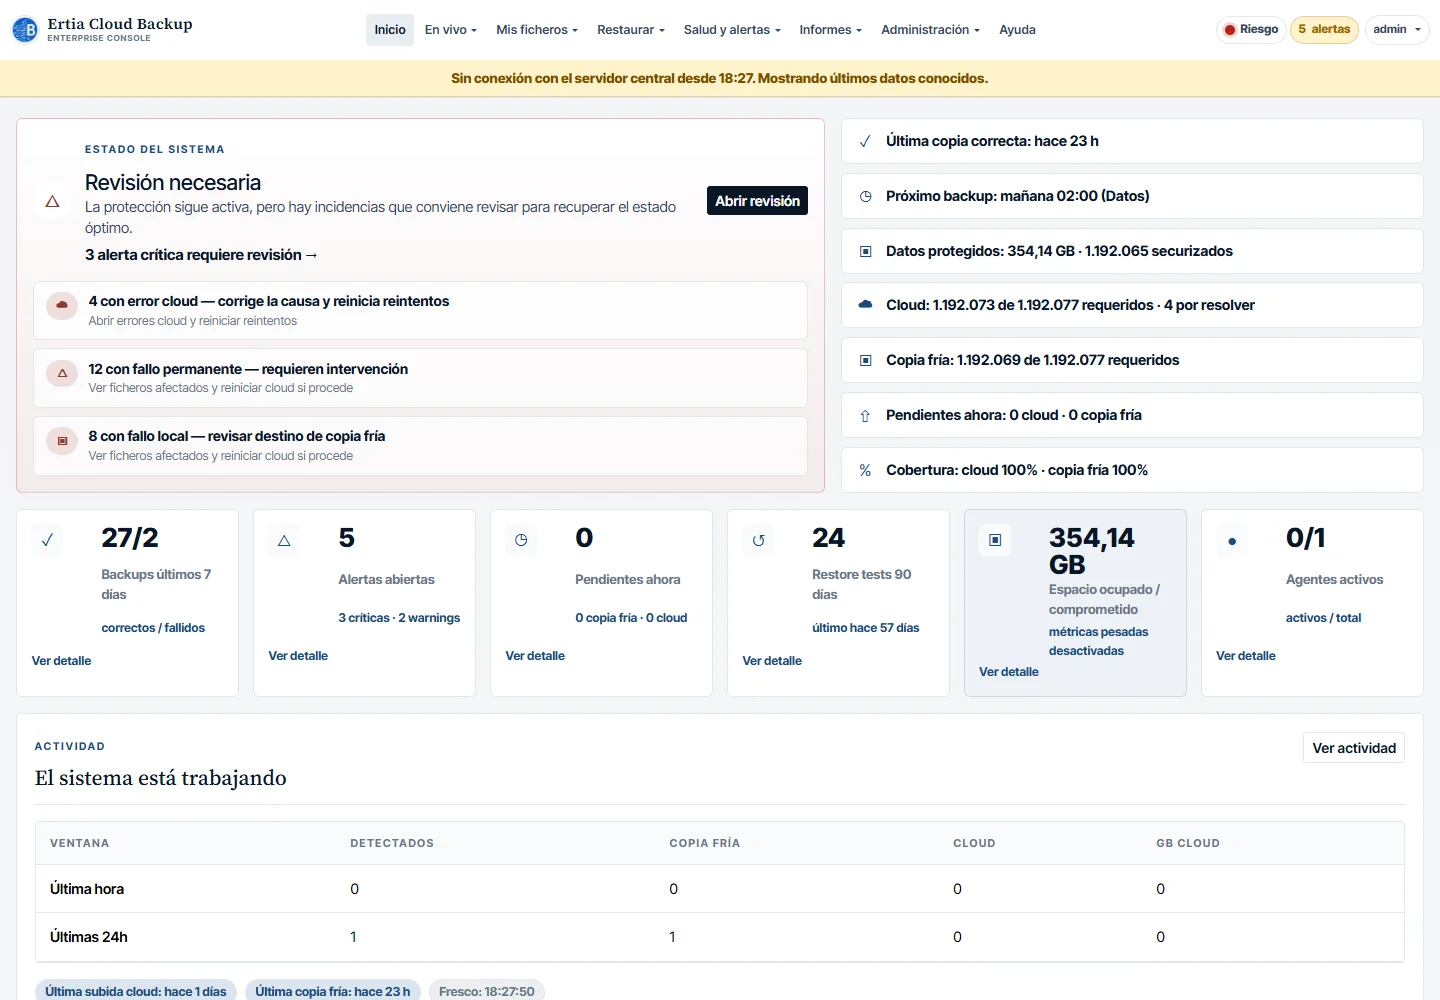Image resolution: width=1440 pixels, height=1000 pixels.
Task: Click the restore arrow icon in the Restore tests card
Action: [x=758, y=540]
